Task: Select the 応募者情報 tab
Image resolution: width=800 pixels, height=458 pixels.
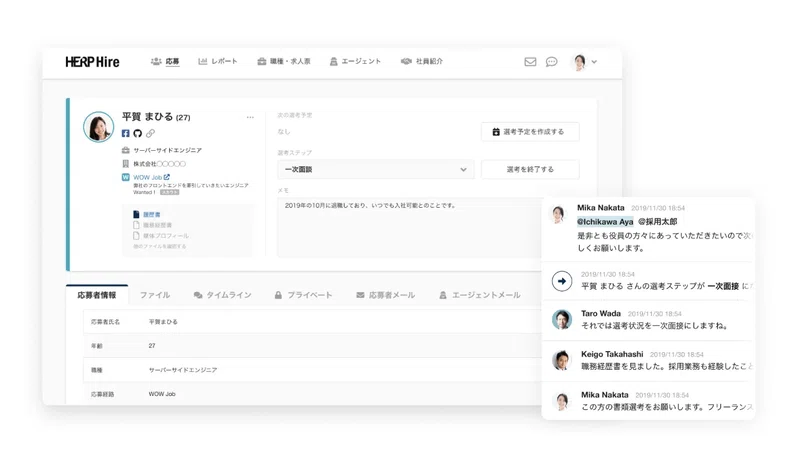Action: [x=97, y=295]
